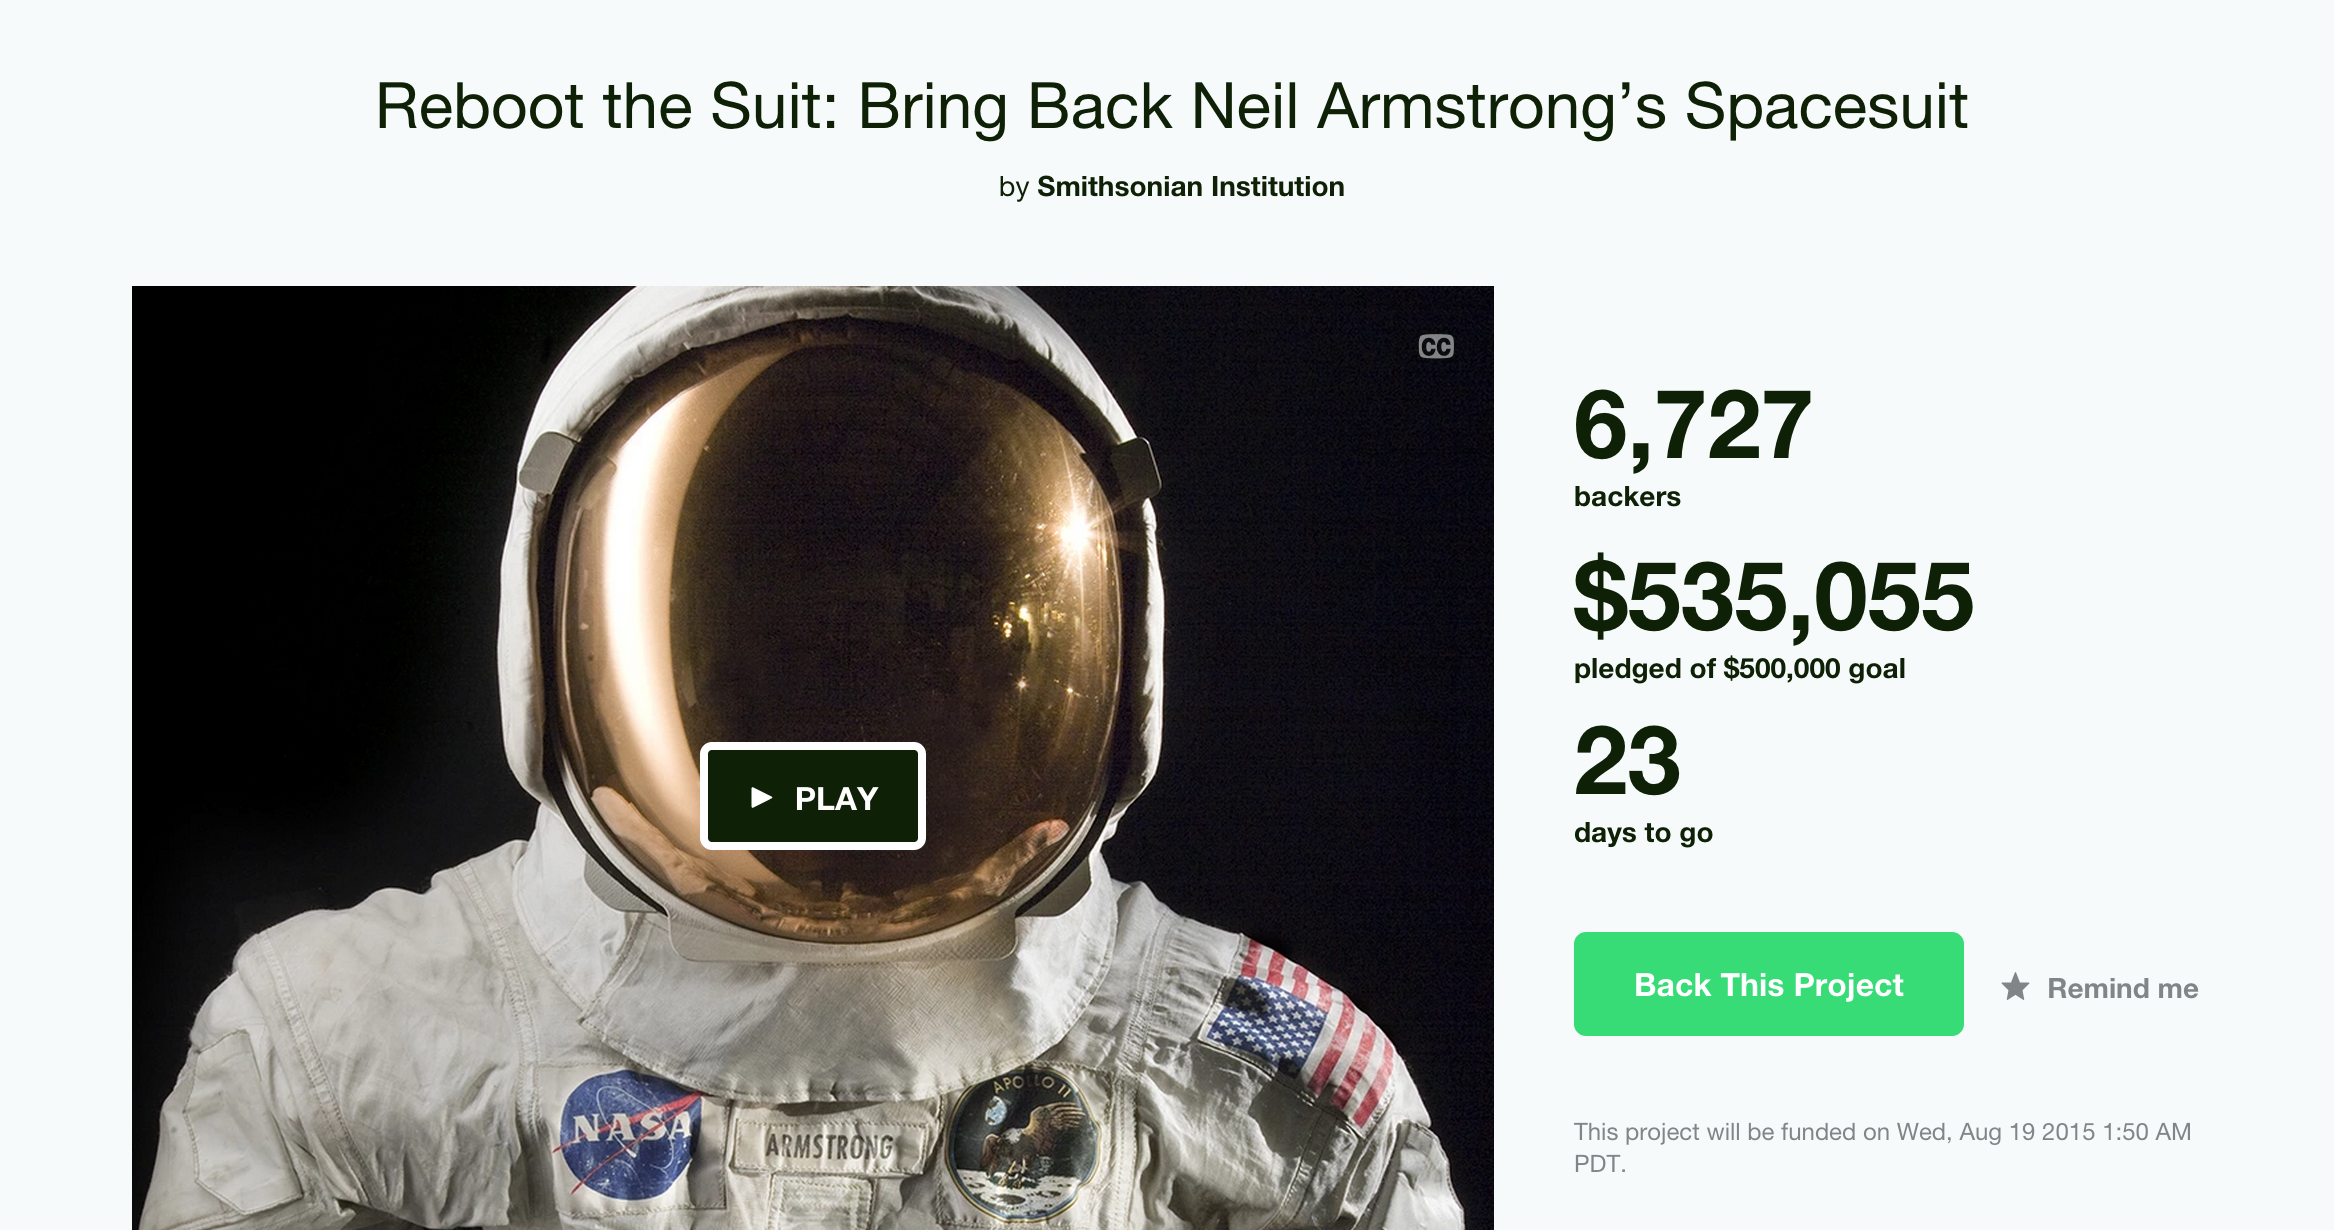The height and width of the screenshot is (1230, 2334).
Task: Open the Smithsonian Institution creator link
Action: pyautogui.click(x=1190, y=187)
